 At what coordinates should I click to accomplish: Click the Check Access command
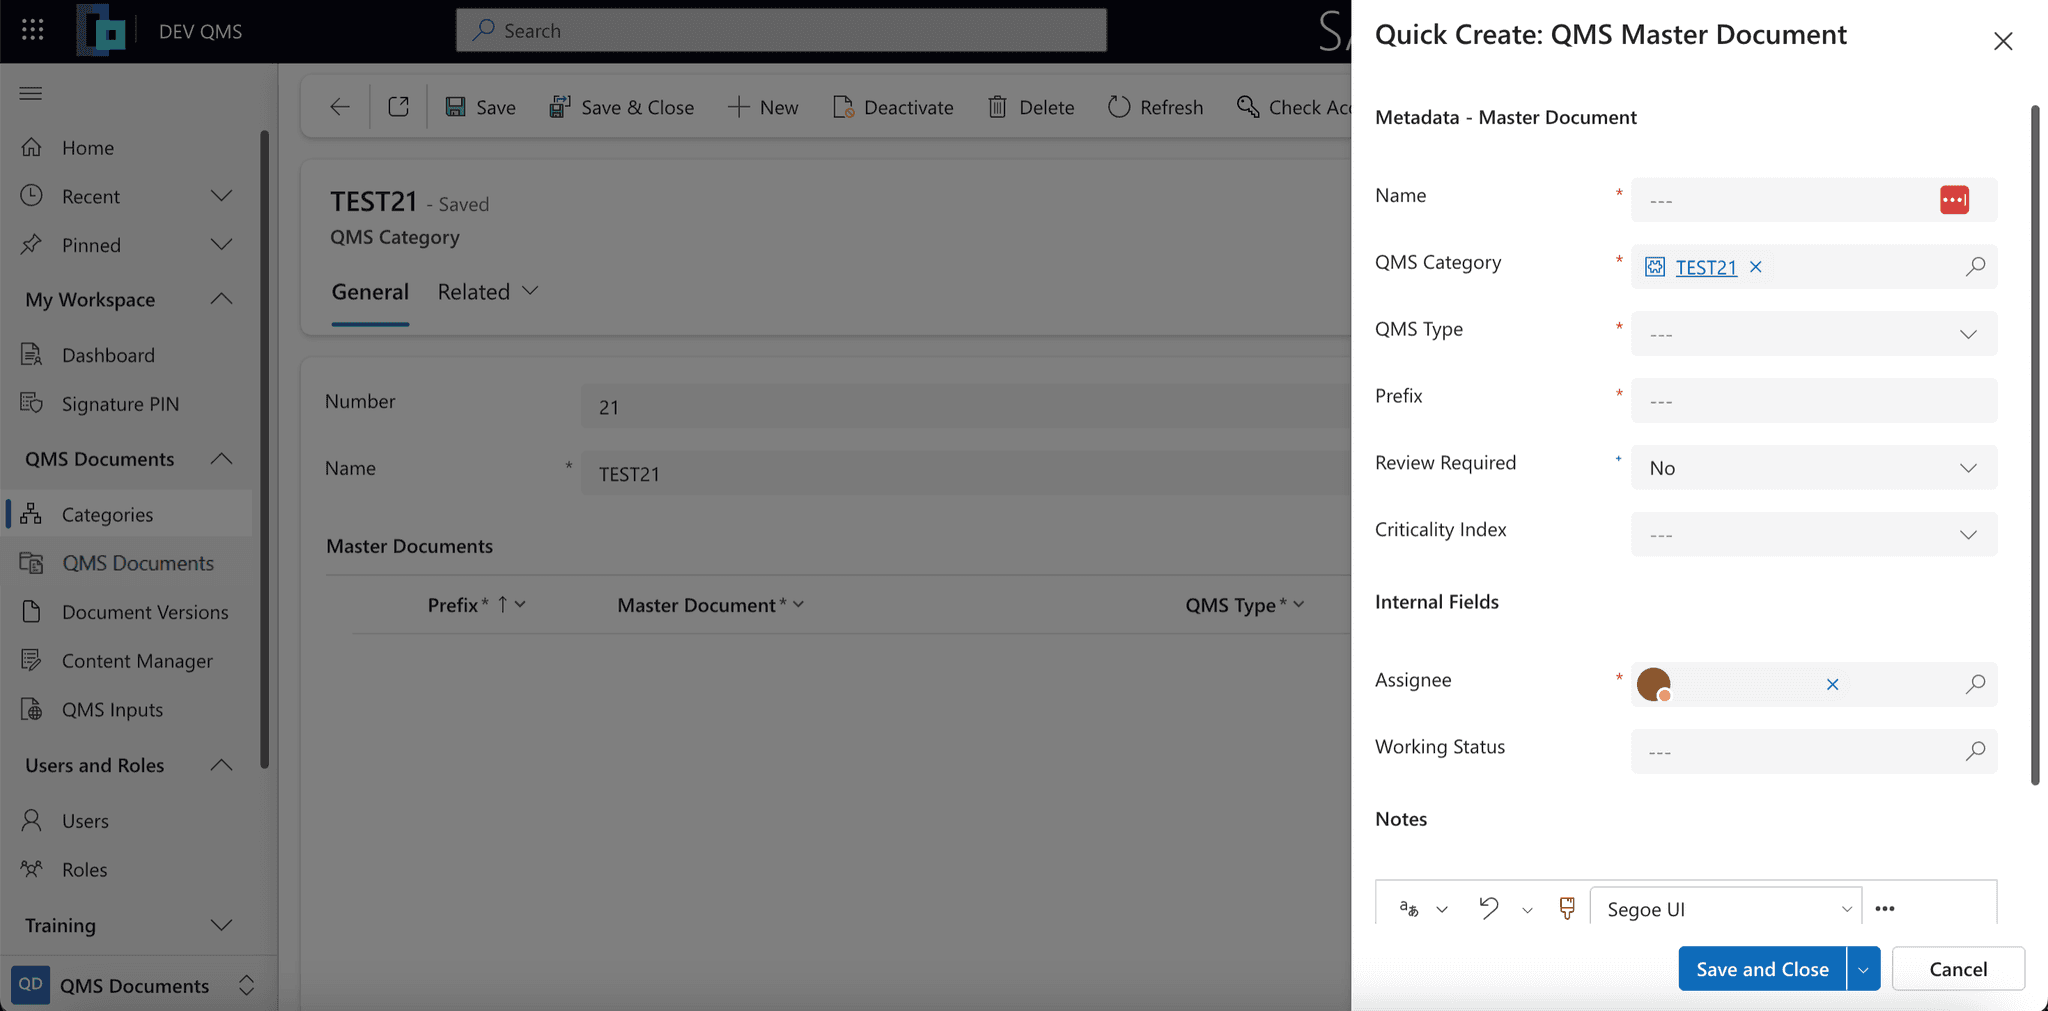[x=1293, y=107]
